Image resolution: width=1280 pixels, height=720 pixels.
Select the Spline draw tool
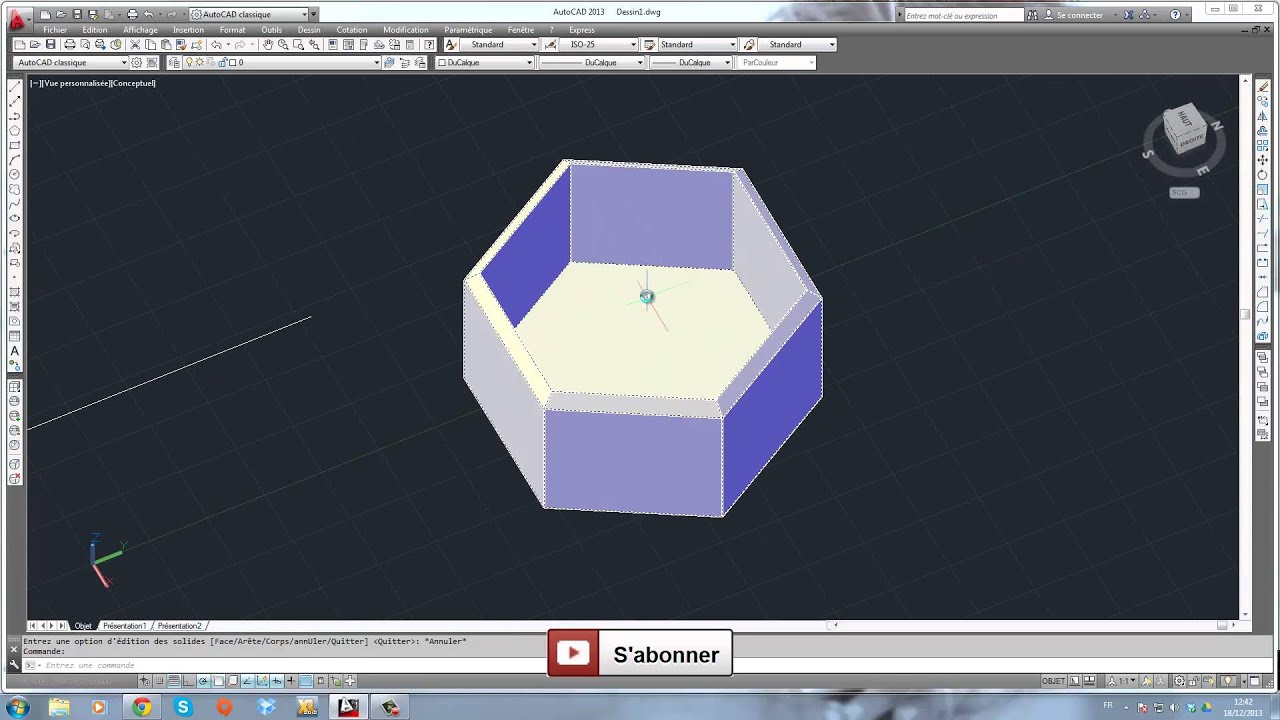(15, 204)
